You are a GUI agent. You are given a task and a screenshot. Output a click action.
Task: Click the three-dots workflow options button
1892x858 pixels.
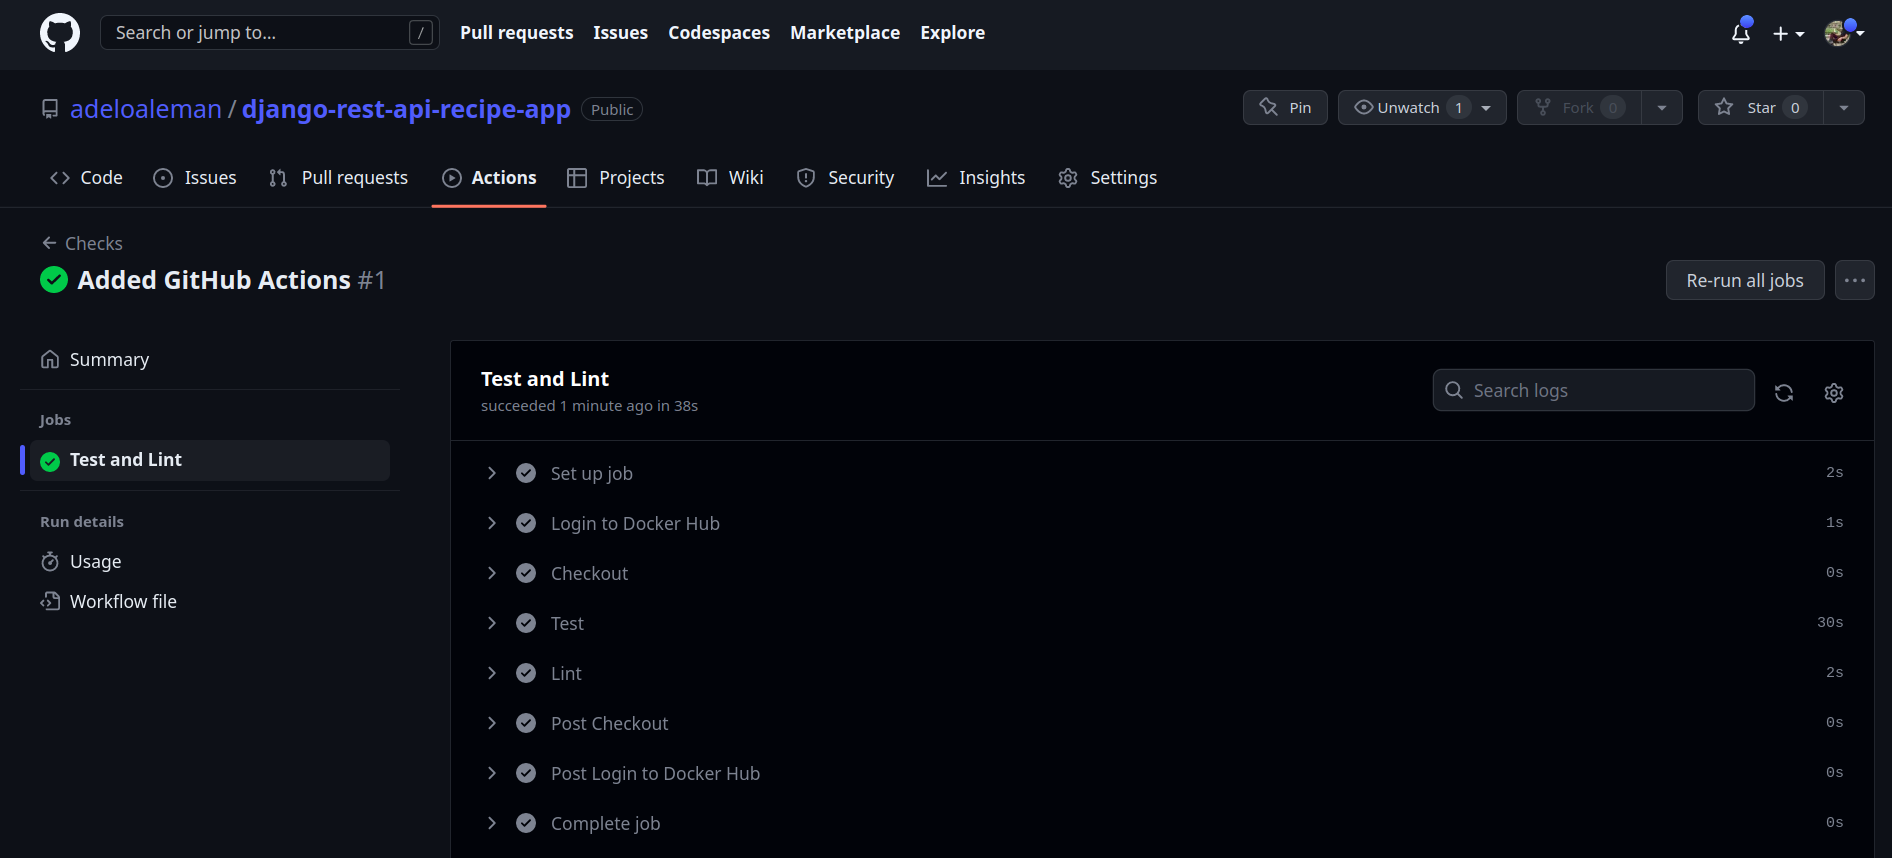point(1854,281)
